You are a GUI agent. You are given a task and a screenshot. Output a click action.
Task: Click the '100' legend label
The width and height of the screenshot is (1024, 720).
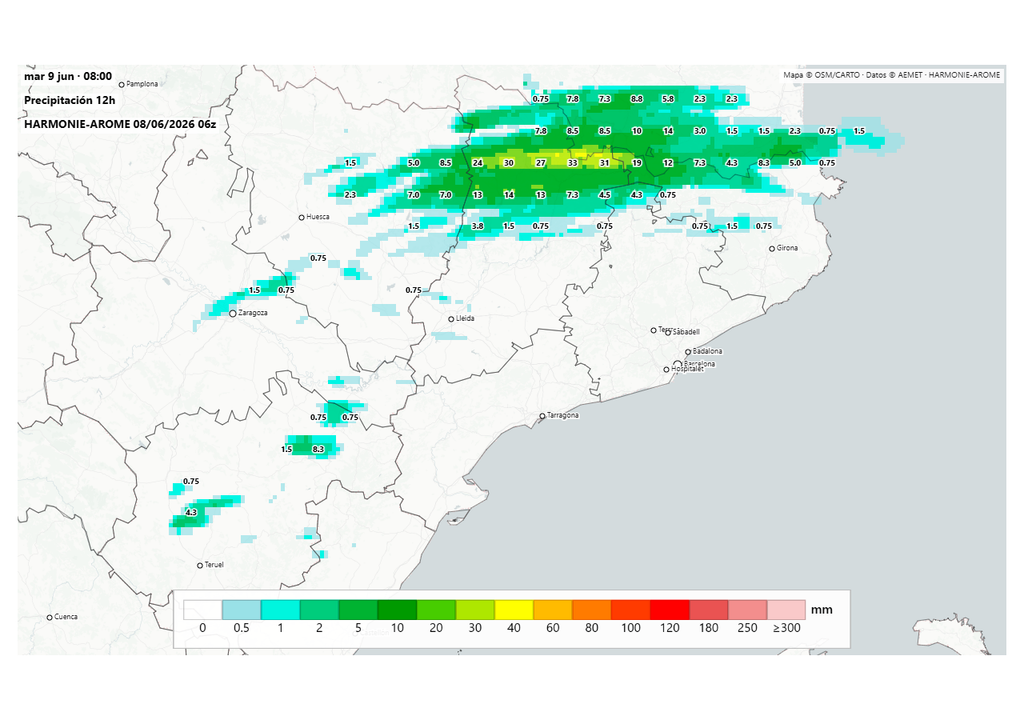point(631,629)
